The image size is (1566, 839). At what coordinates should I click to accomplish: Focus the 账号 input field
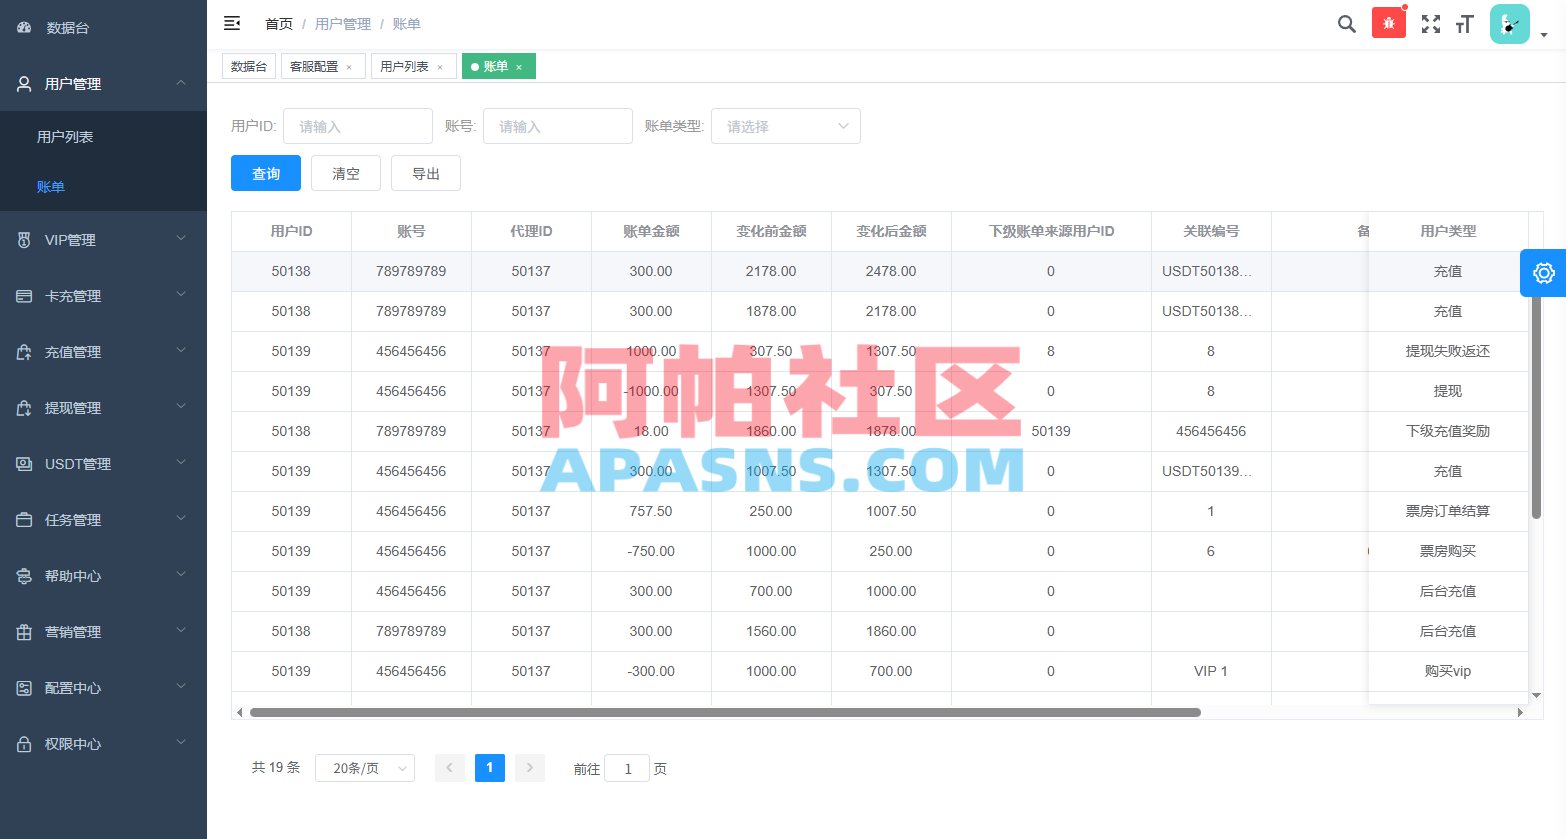[x=558, y=126]
